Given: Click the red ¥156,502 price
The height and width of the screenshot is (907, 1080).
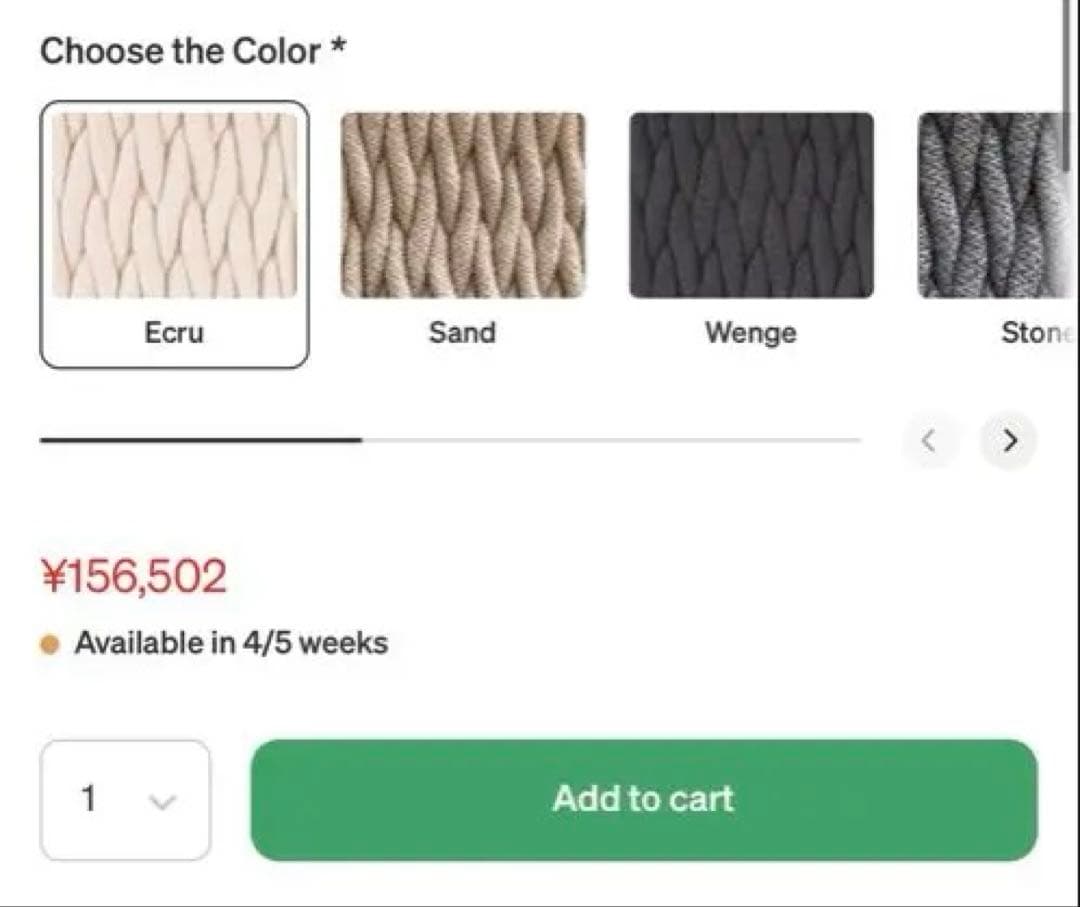Looking at the screenshot, I should click(134, 577).
